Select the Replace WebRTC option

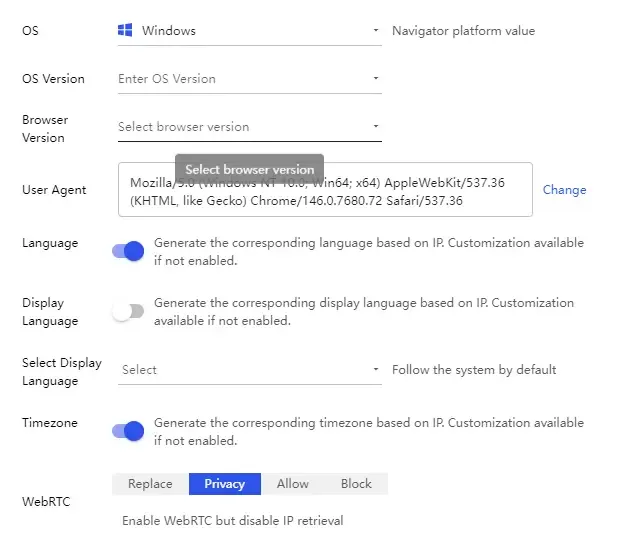[150, 484]
